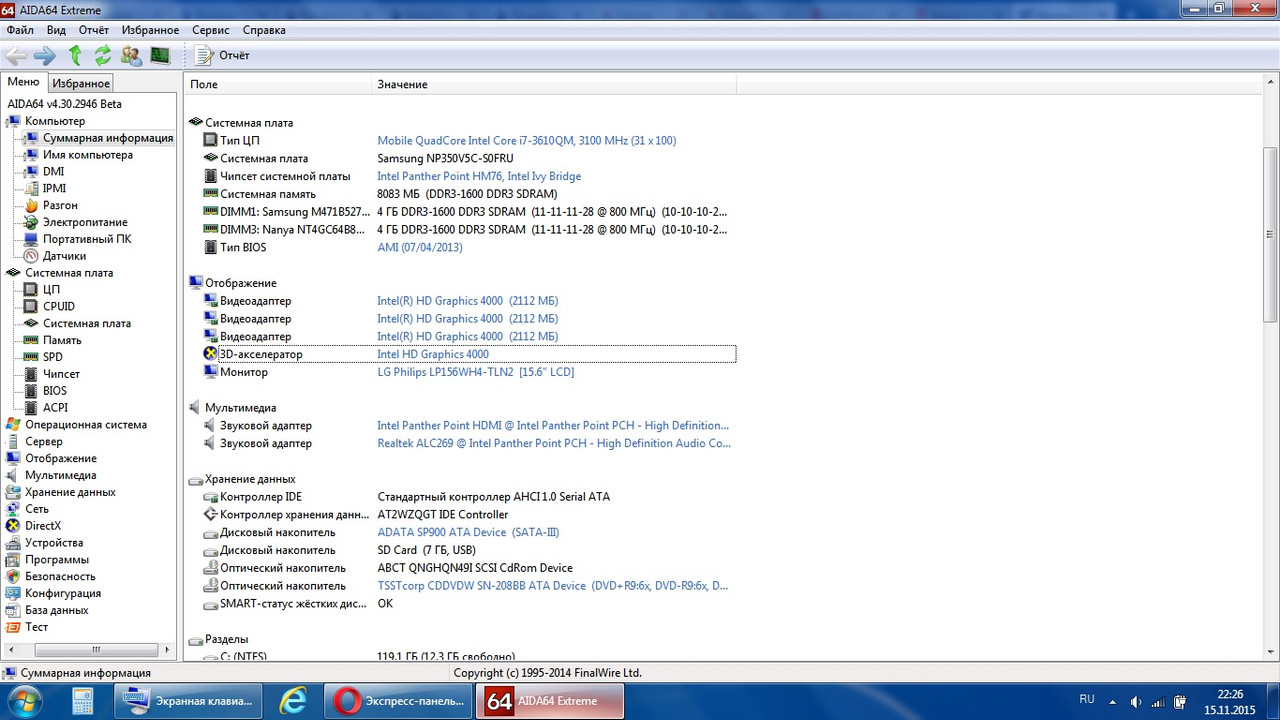Switch to the Избранное tab in left panel
Screen dimensions: 1280x720
pyautogui.click(x=81, y=84)
